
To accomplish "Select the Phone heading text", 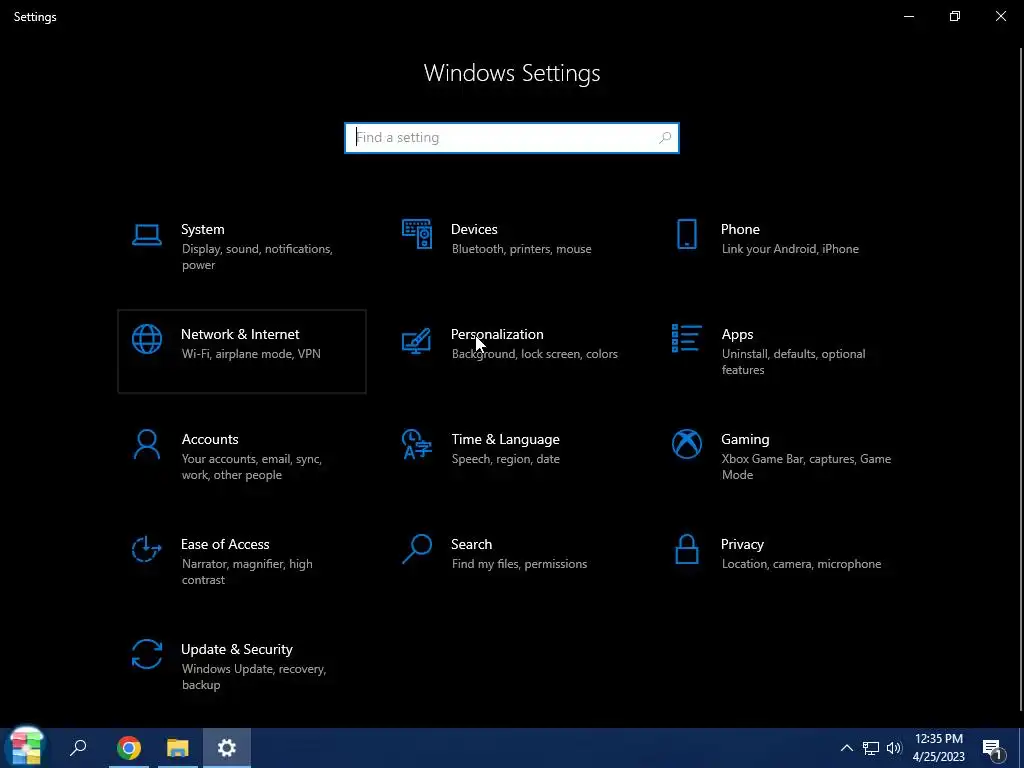I will (740, 229).
